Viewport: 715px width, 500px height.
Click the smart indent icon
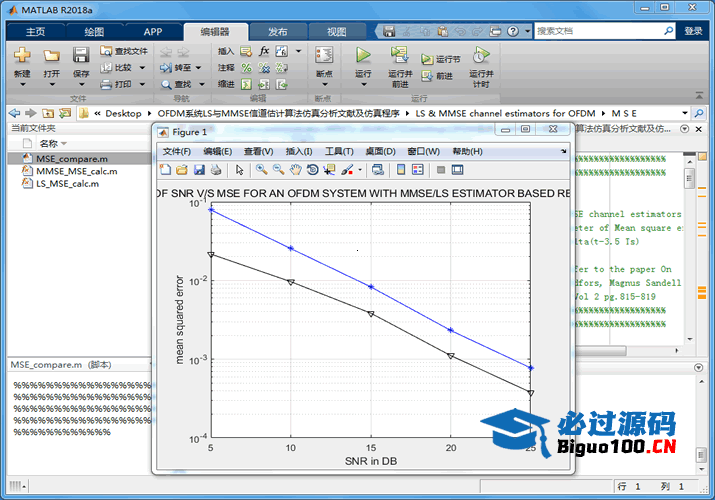pos(246,84)
